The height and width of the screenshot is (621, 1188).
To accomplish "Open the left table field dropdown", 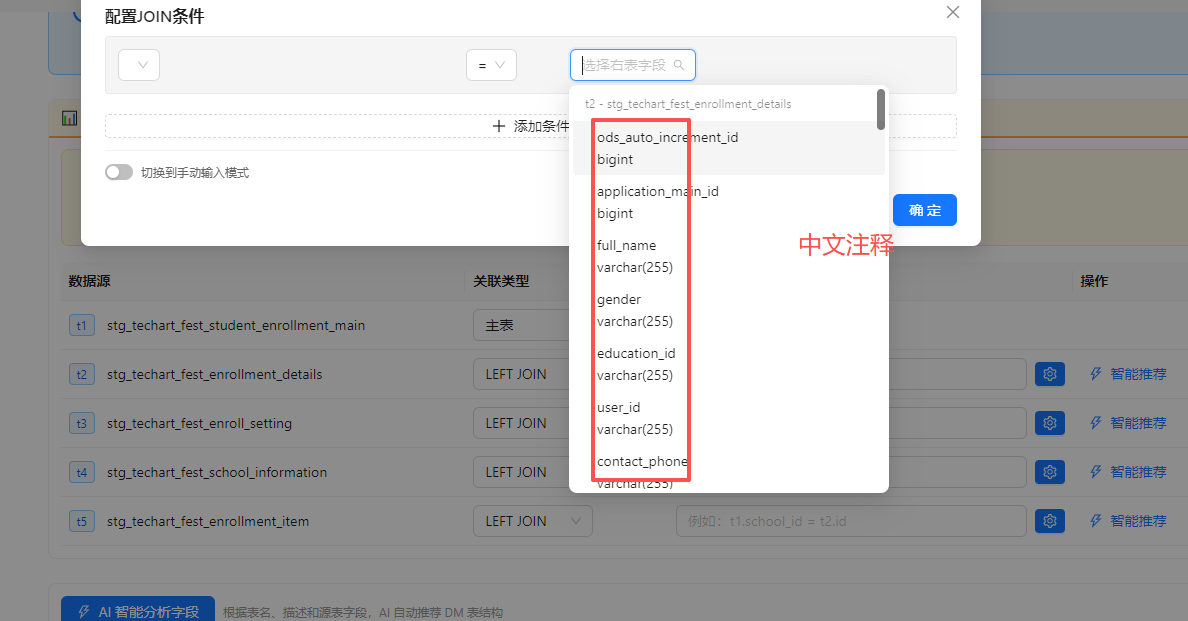I will (x=139, y=65).
